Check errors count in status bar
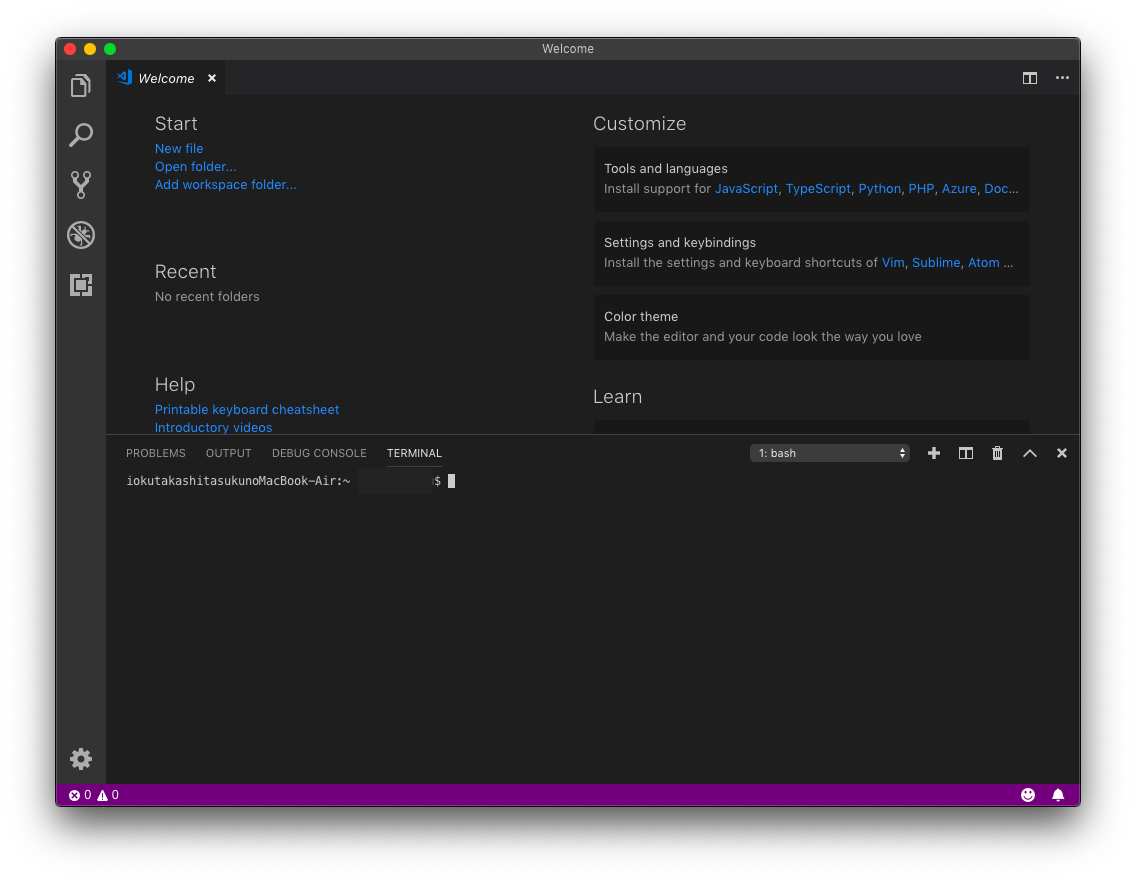This screenshot has height=880, width=1136. coord(79,794)
